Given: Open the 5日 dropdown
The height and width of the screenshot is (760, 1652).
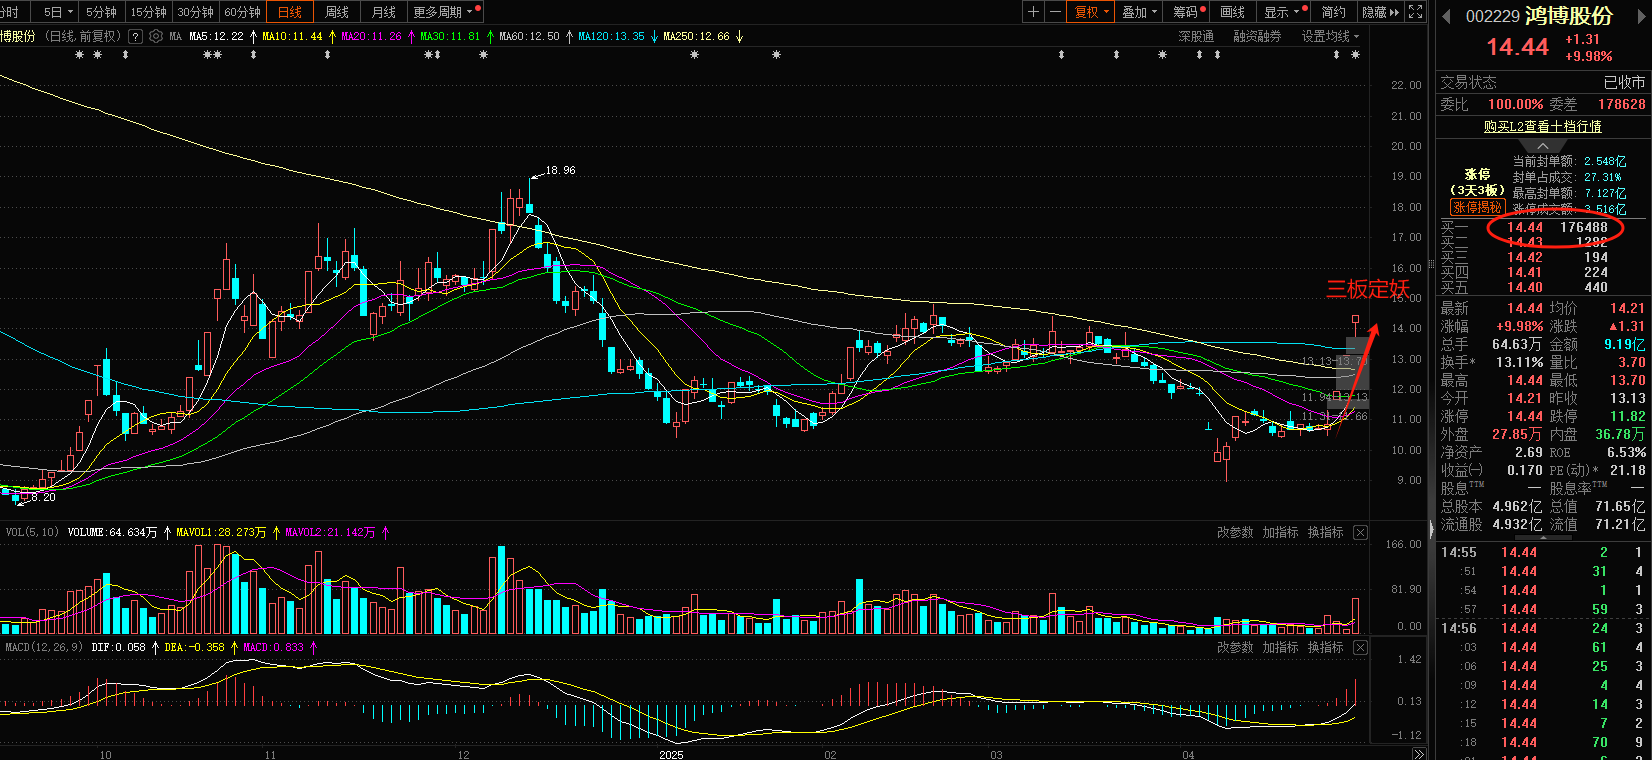Looking at the screenshot, I should coord(58,12).
